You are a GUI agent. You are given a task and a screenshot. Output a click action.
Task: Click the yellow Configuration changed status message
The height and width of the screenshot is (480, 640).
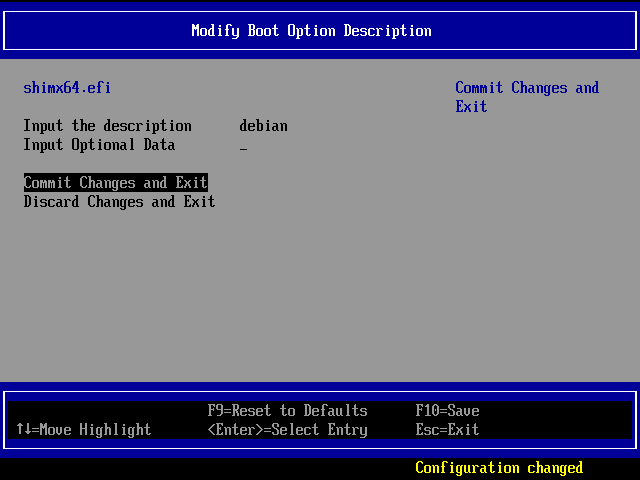click(x=498, y=468)
